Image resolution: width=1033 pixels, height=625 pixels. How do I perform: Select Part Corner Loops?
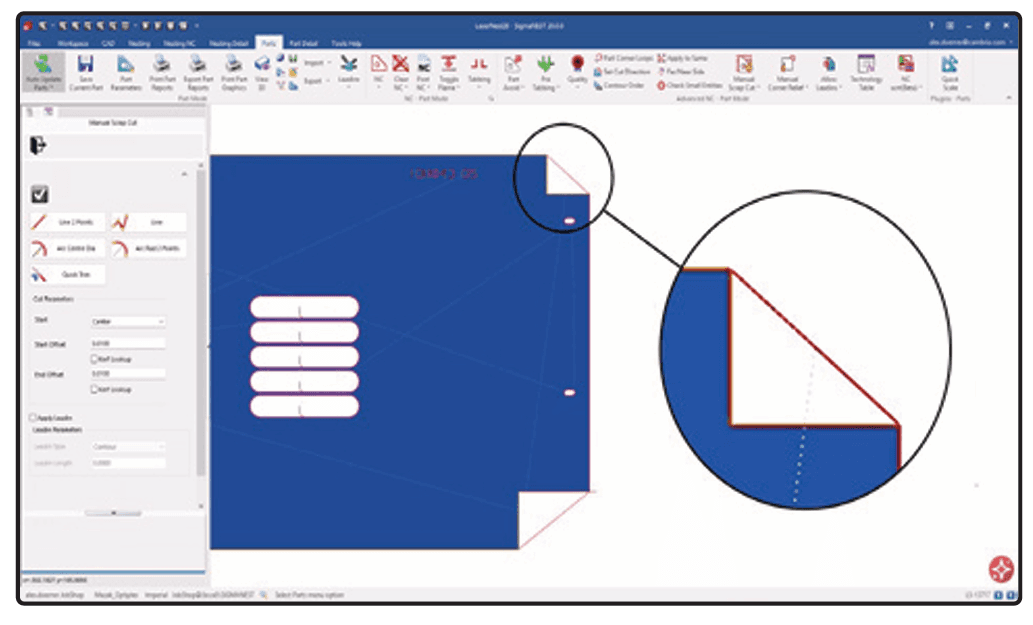click(x=624, y=58)
